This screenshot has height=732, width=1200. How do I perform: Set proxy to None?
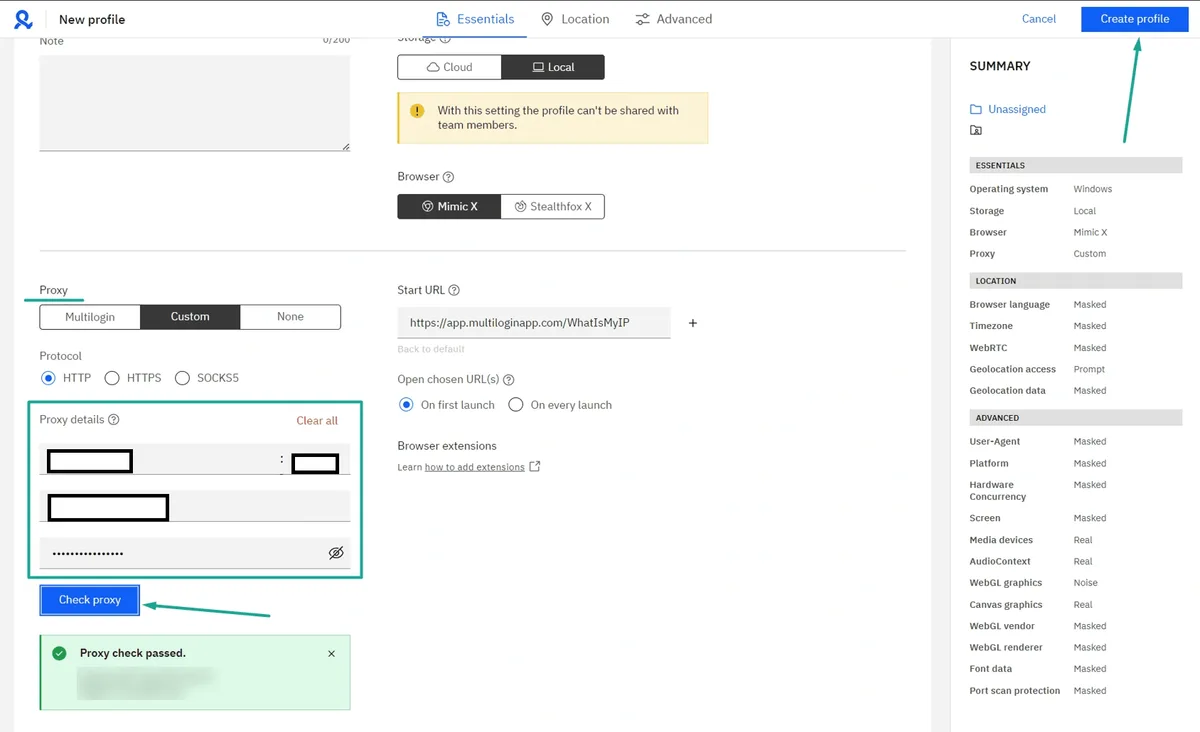pos(290,317)
